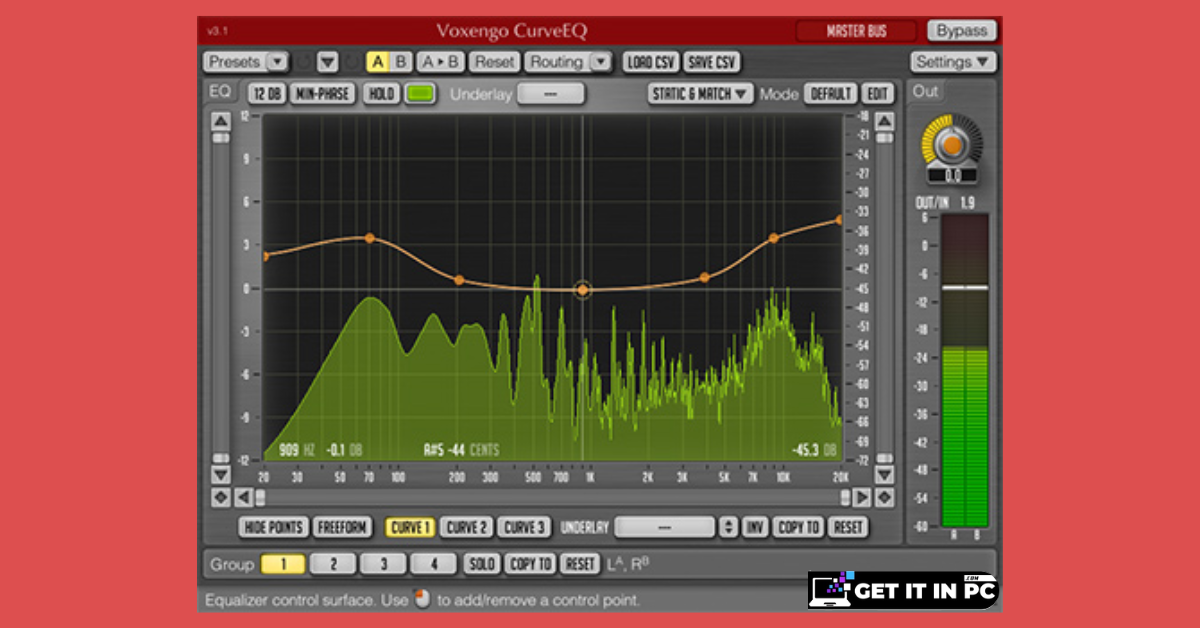Click the right diamond zoom-reset icon
This screenshot has width=1200, height=628.
point(884,497)
